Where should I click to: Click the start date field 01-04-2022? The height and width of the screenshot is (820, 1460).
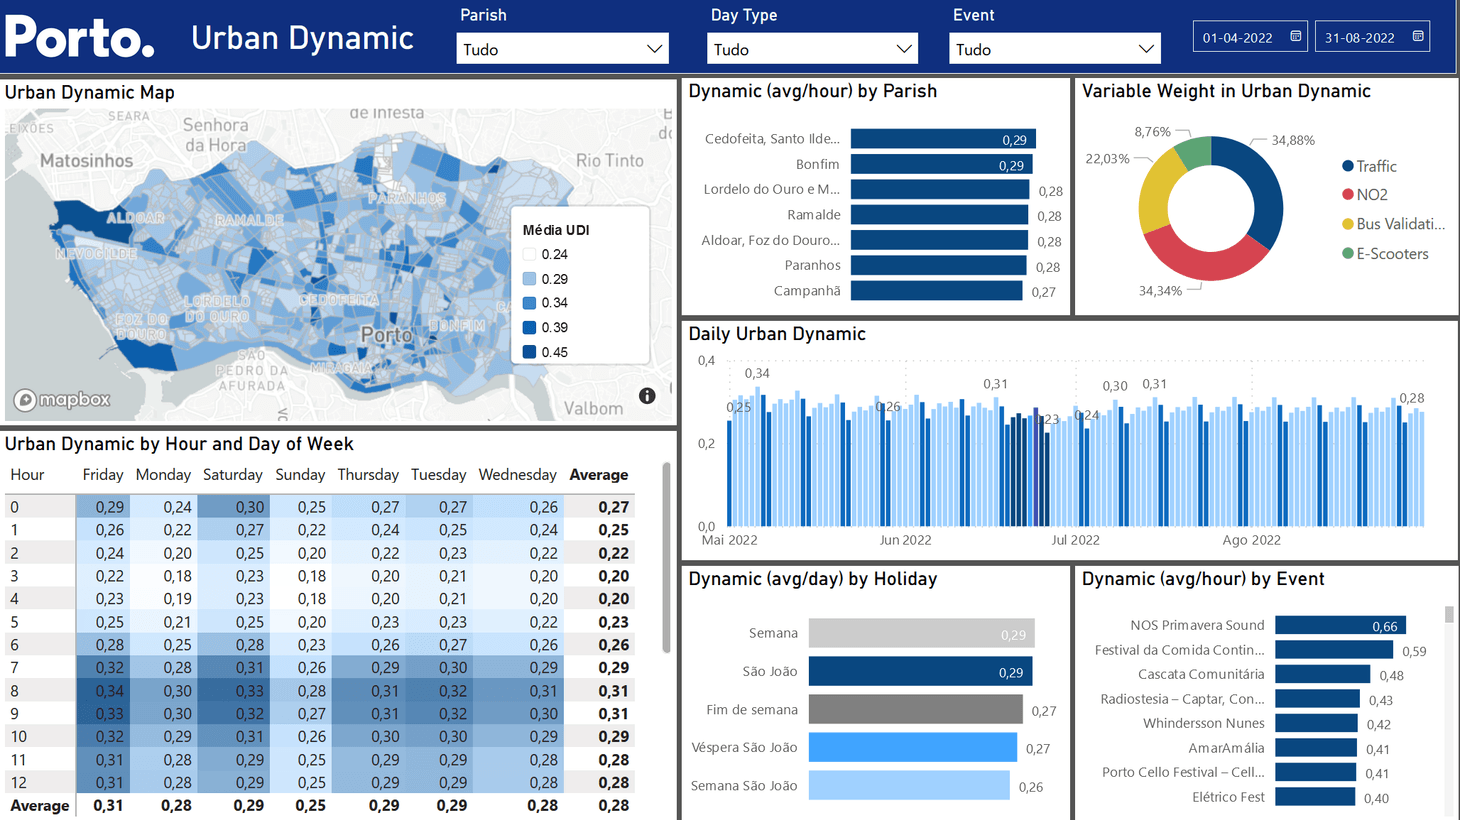pos(1238,38)
